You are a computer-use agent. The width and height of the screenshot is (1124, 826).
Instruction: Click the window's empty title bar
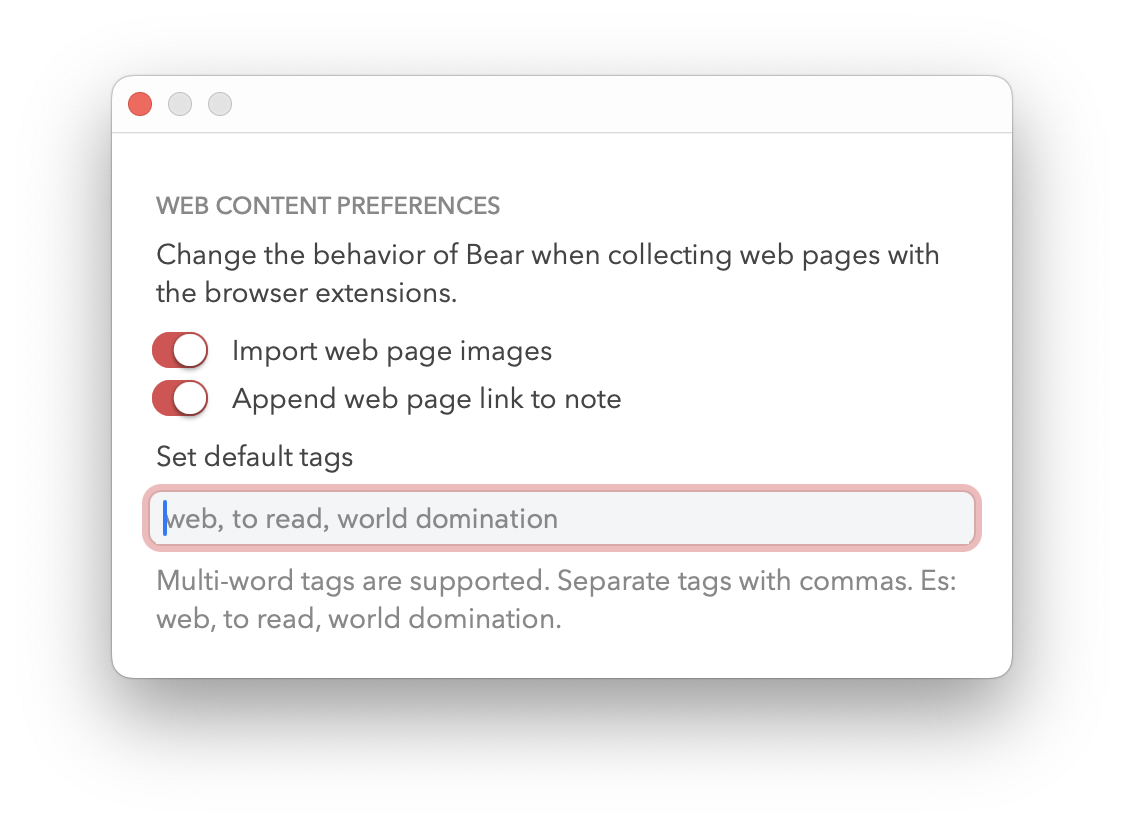[616, 104]
